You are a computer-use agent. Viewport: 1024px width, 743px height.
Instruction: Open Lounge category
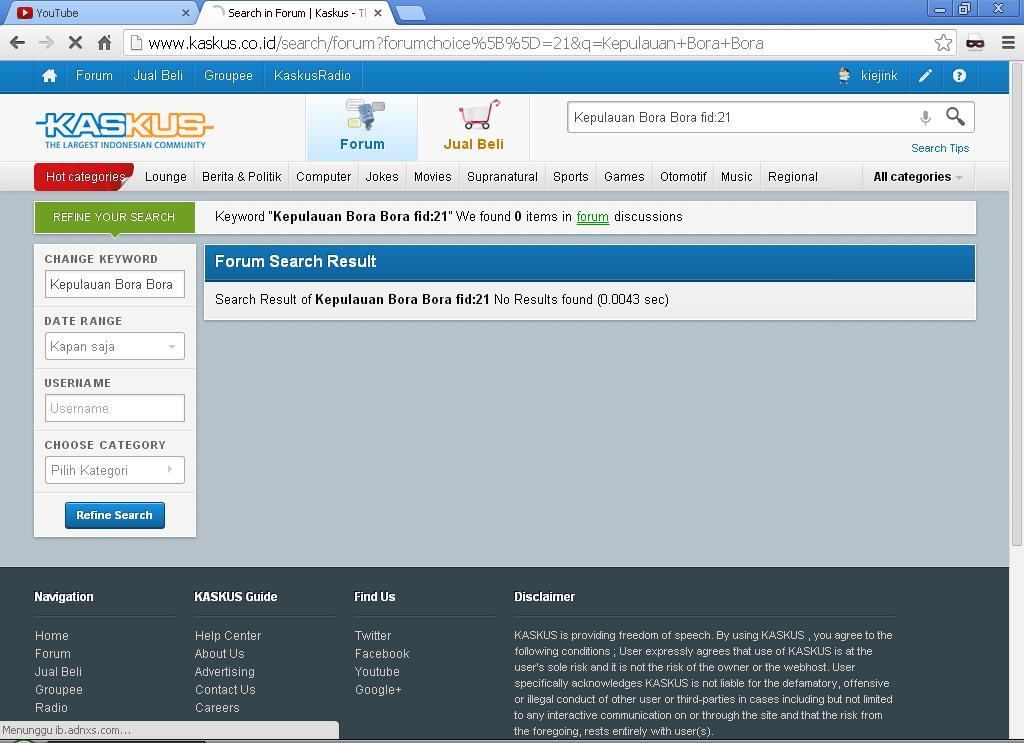tap(166, 177)
